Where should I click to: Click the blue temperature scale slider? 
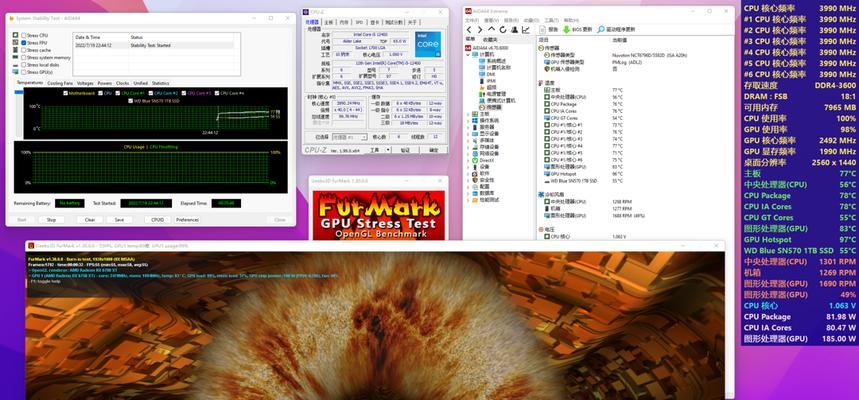coord(19,92)
